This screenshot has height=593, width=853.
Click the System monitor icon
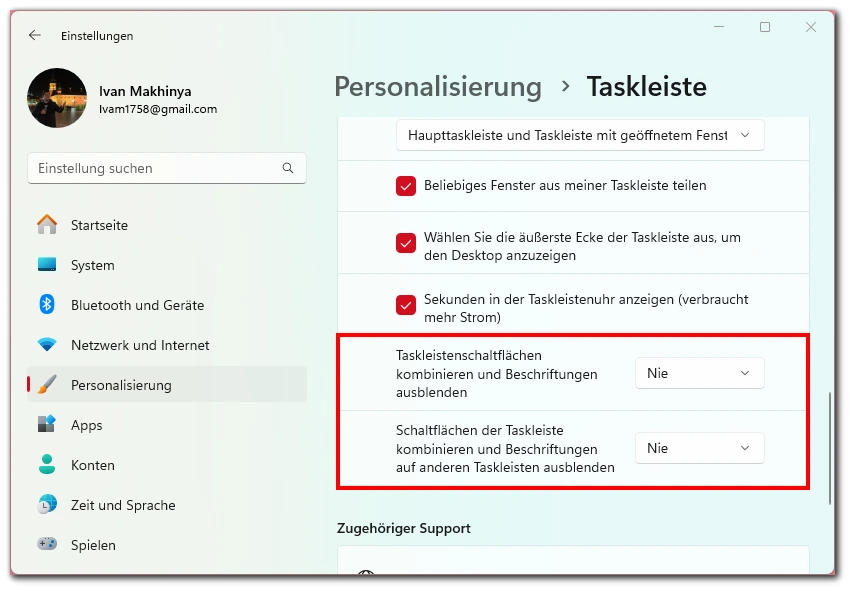[47, 264]
